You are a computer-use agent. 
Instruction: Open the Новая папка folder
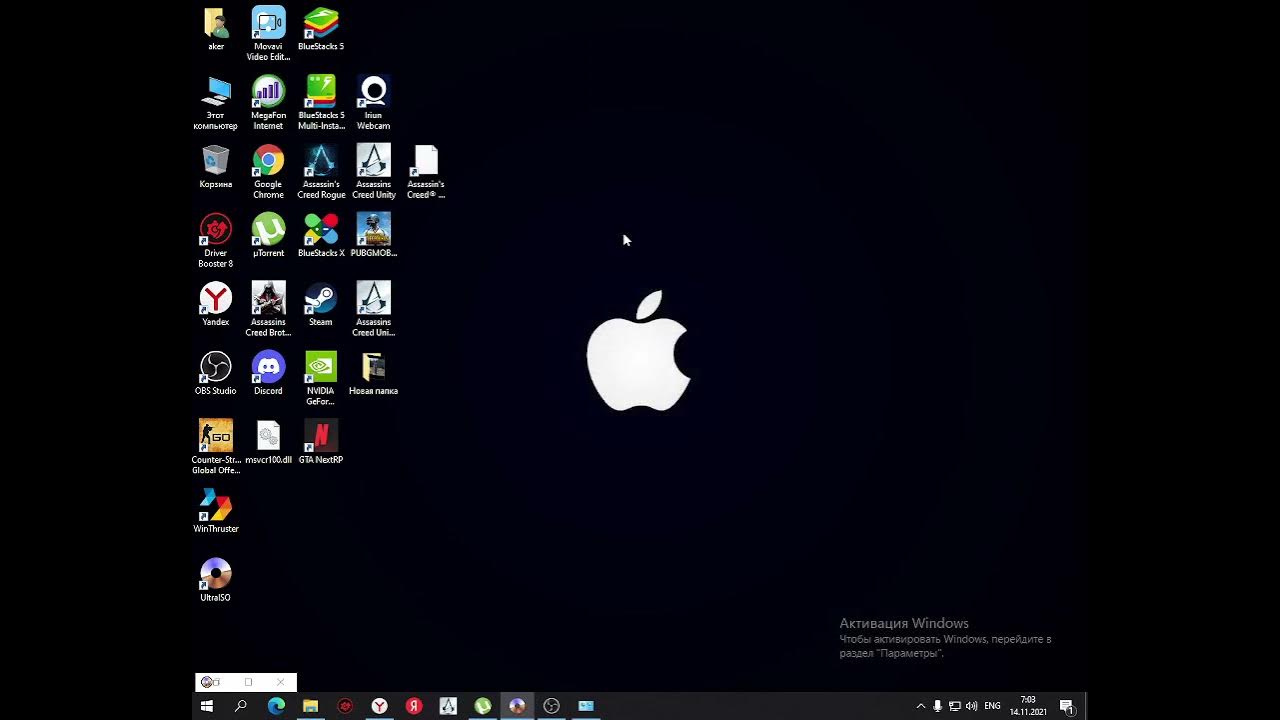pos(373,374)
